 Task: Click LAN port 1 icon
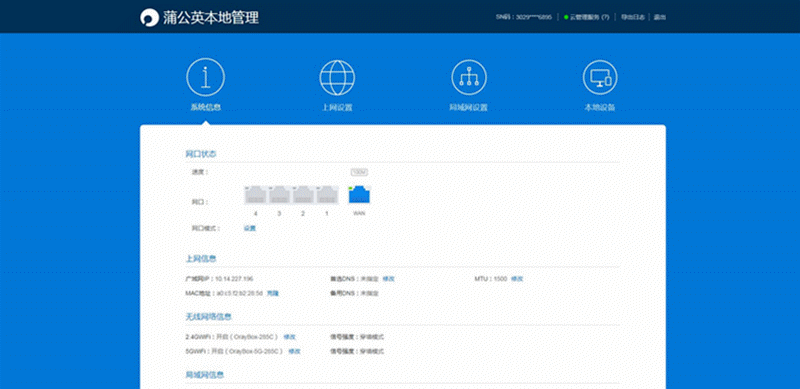(x=327, y=196)
